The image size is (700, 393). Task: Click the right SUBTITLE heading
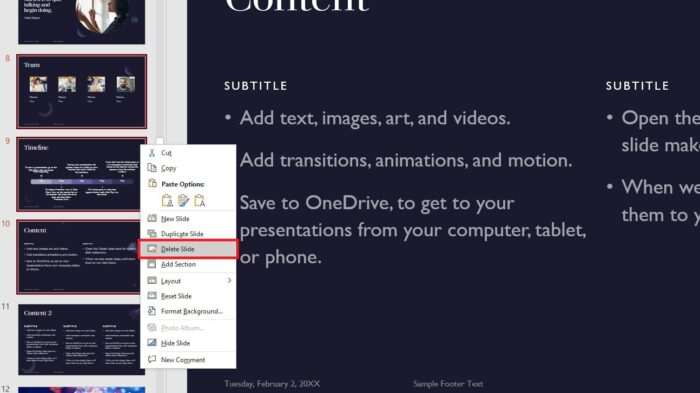638,86
